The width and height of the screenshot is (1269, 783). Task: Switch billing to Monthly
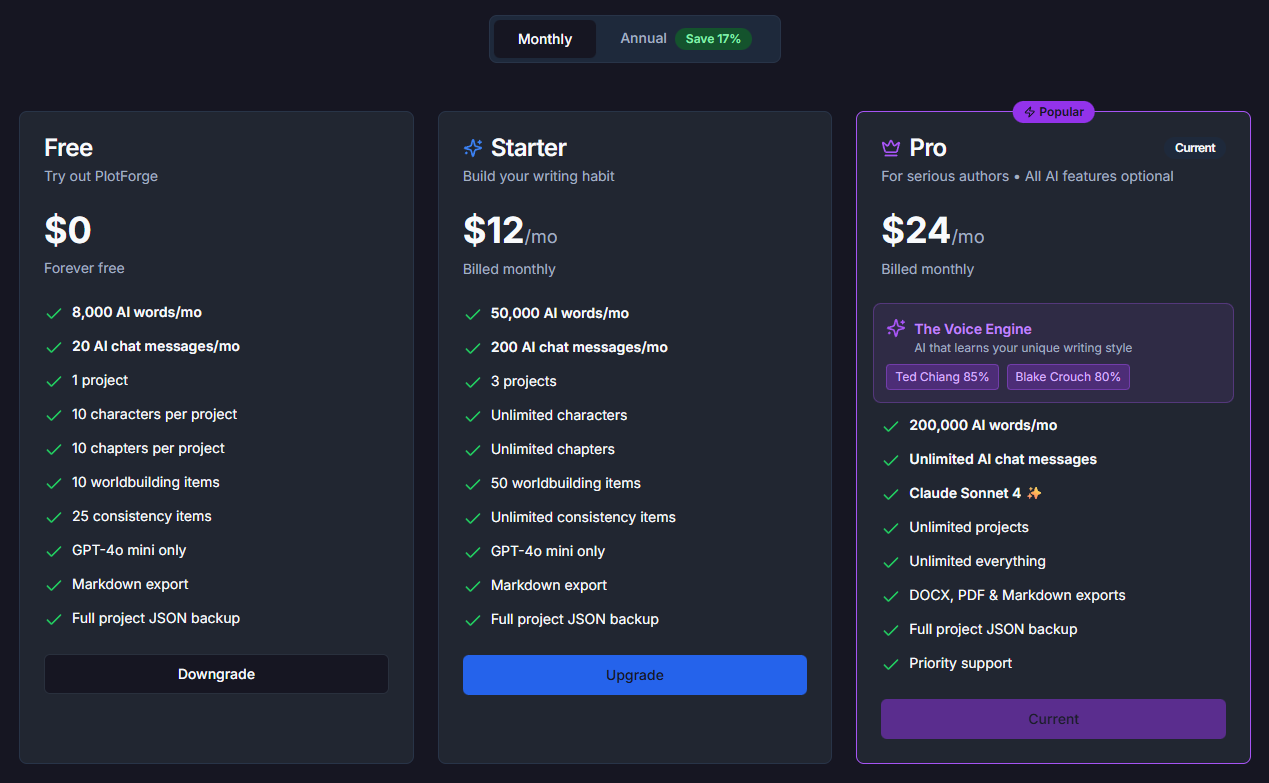pos(545,39)
